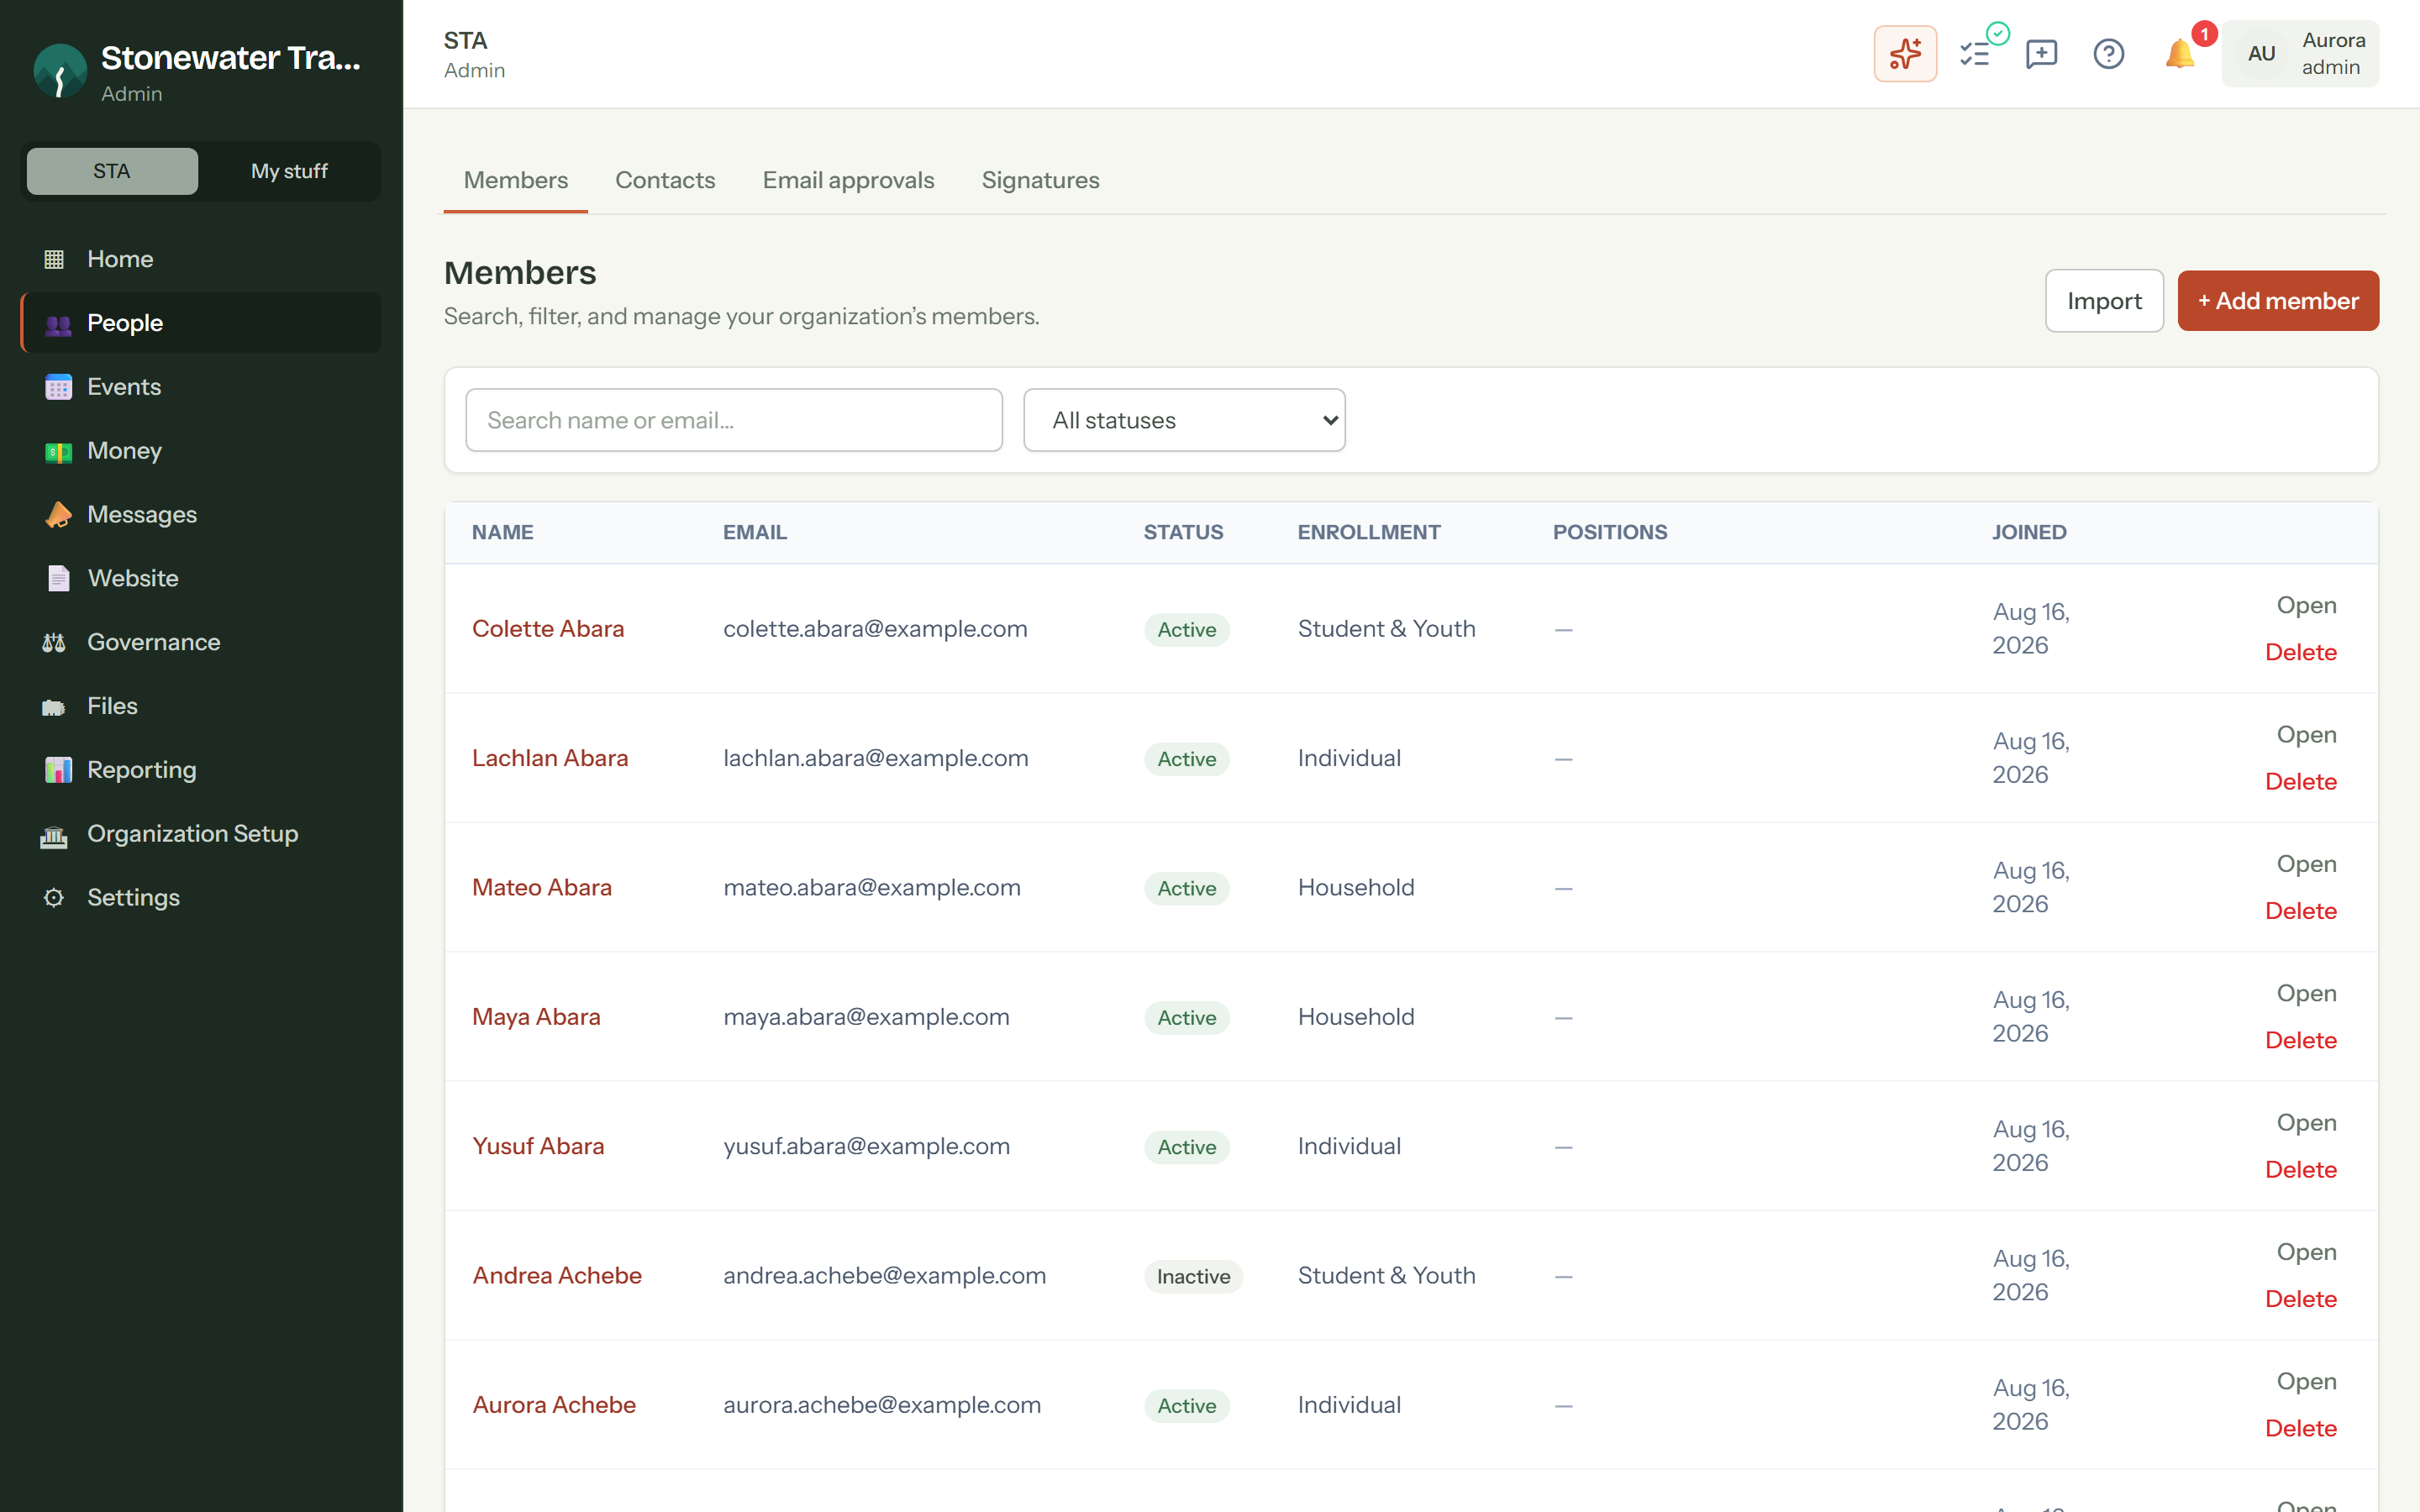Open Money in the sidebar
The image size is (2420, 1512).
point(200,451)
